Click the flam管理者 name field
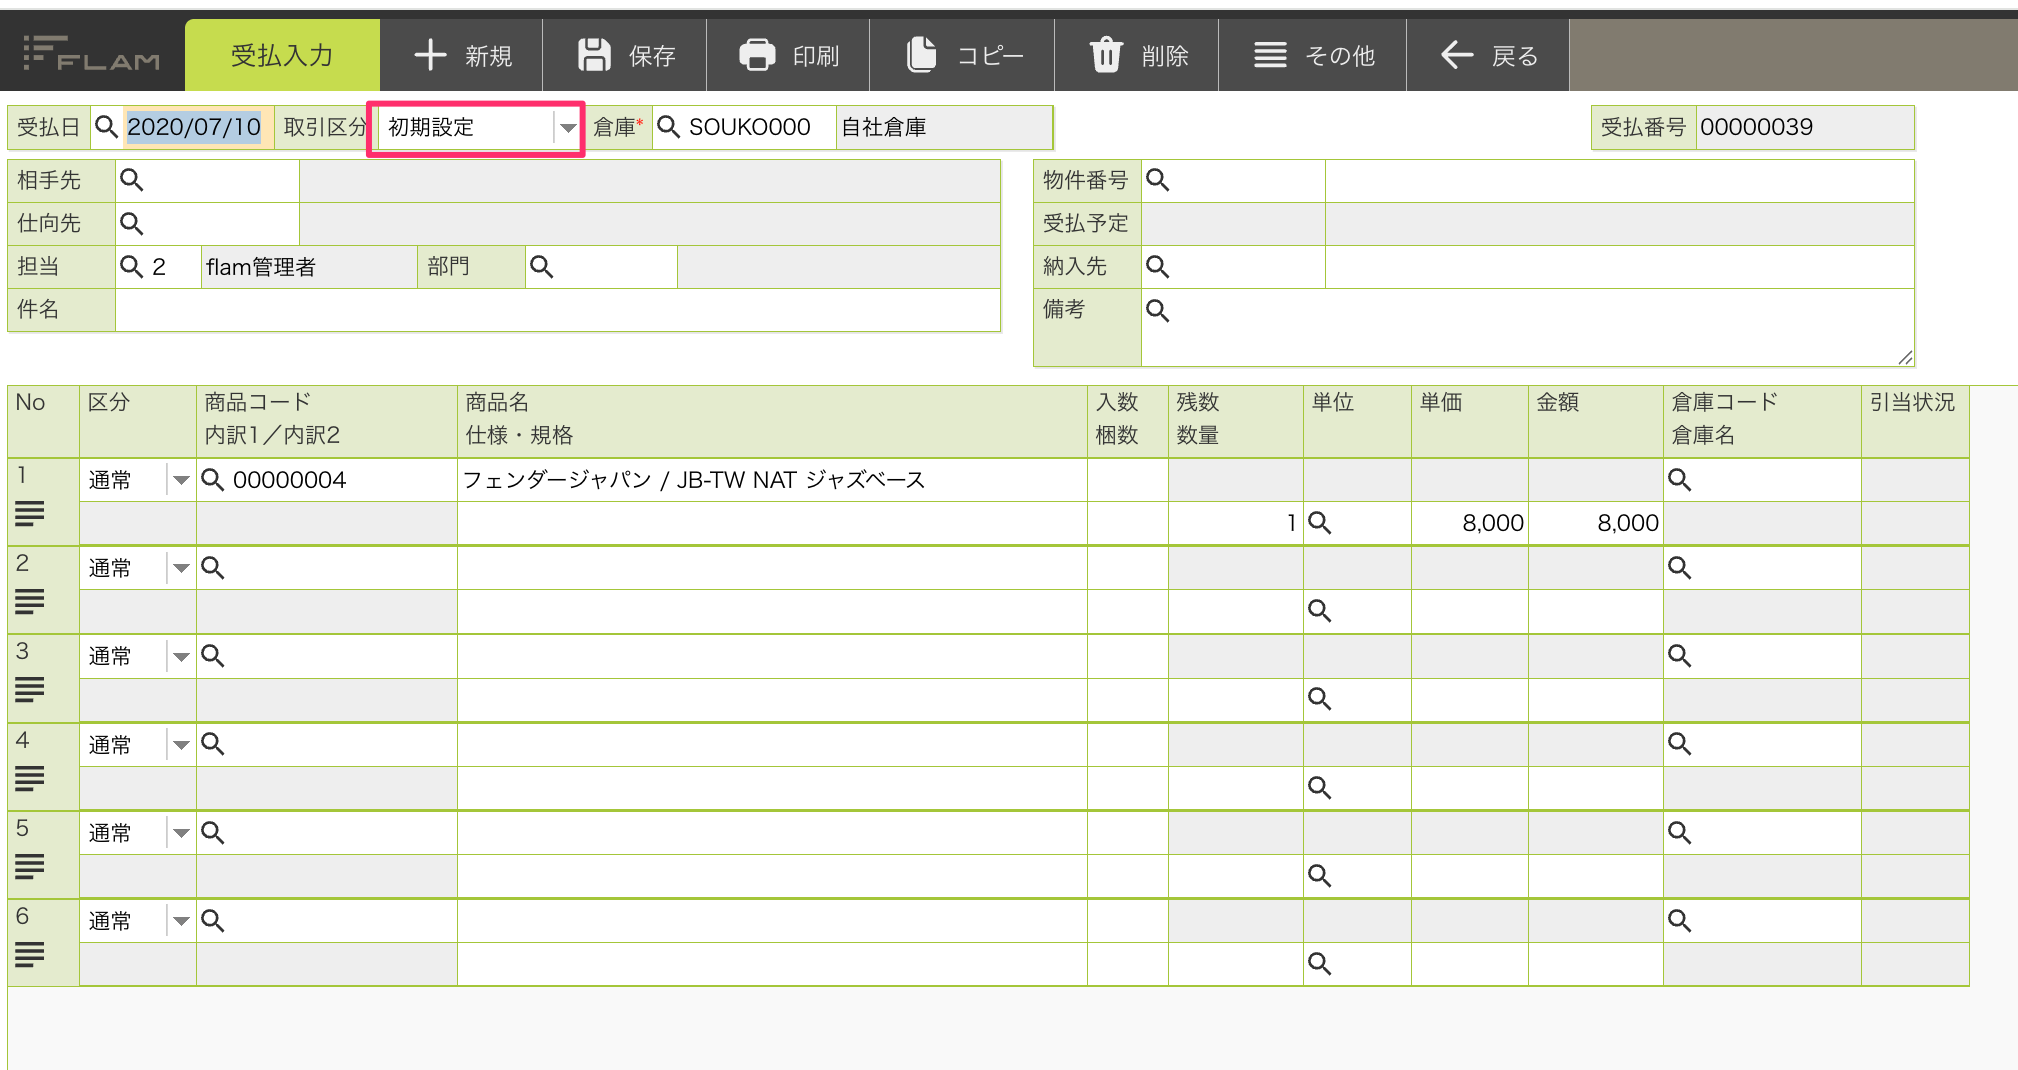Image resolution: width=2018 pixels, height=1070 pixels. coord(309,267)
